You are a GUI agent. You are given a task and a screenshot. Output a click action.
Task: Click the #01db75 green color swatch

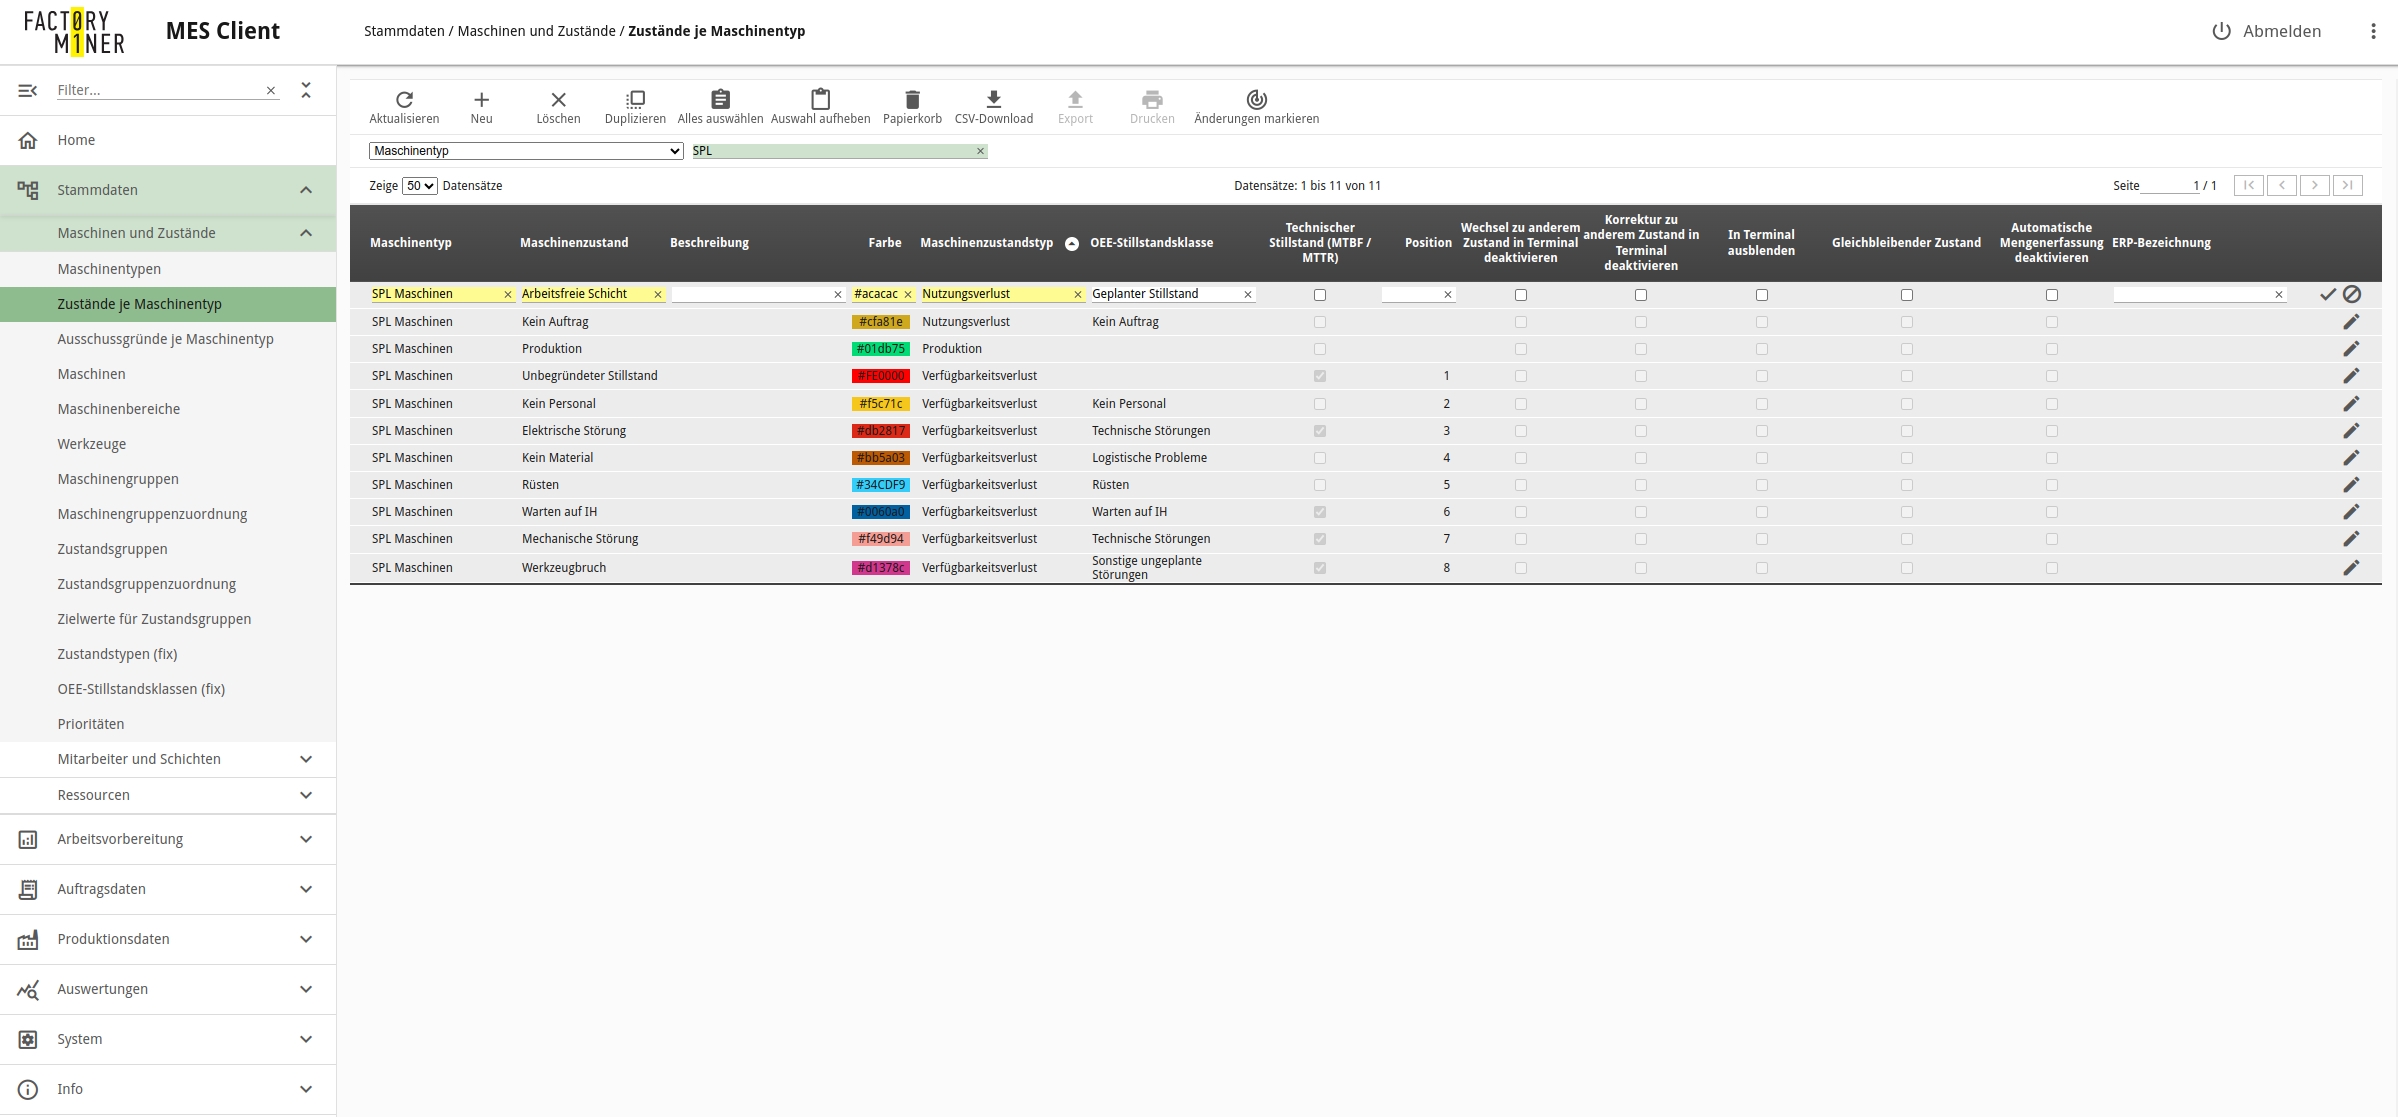pos(880,349)
